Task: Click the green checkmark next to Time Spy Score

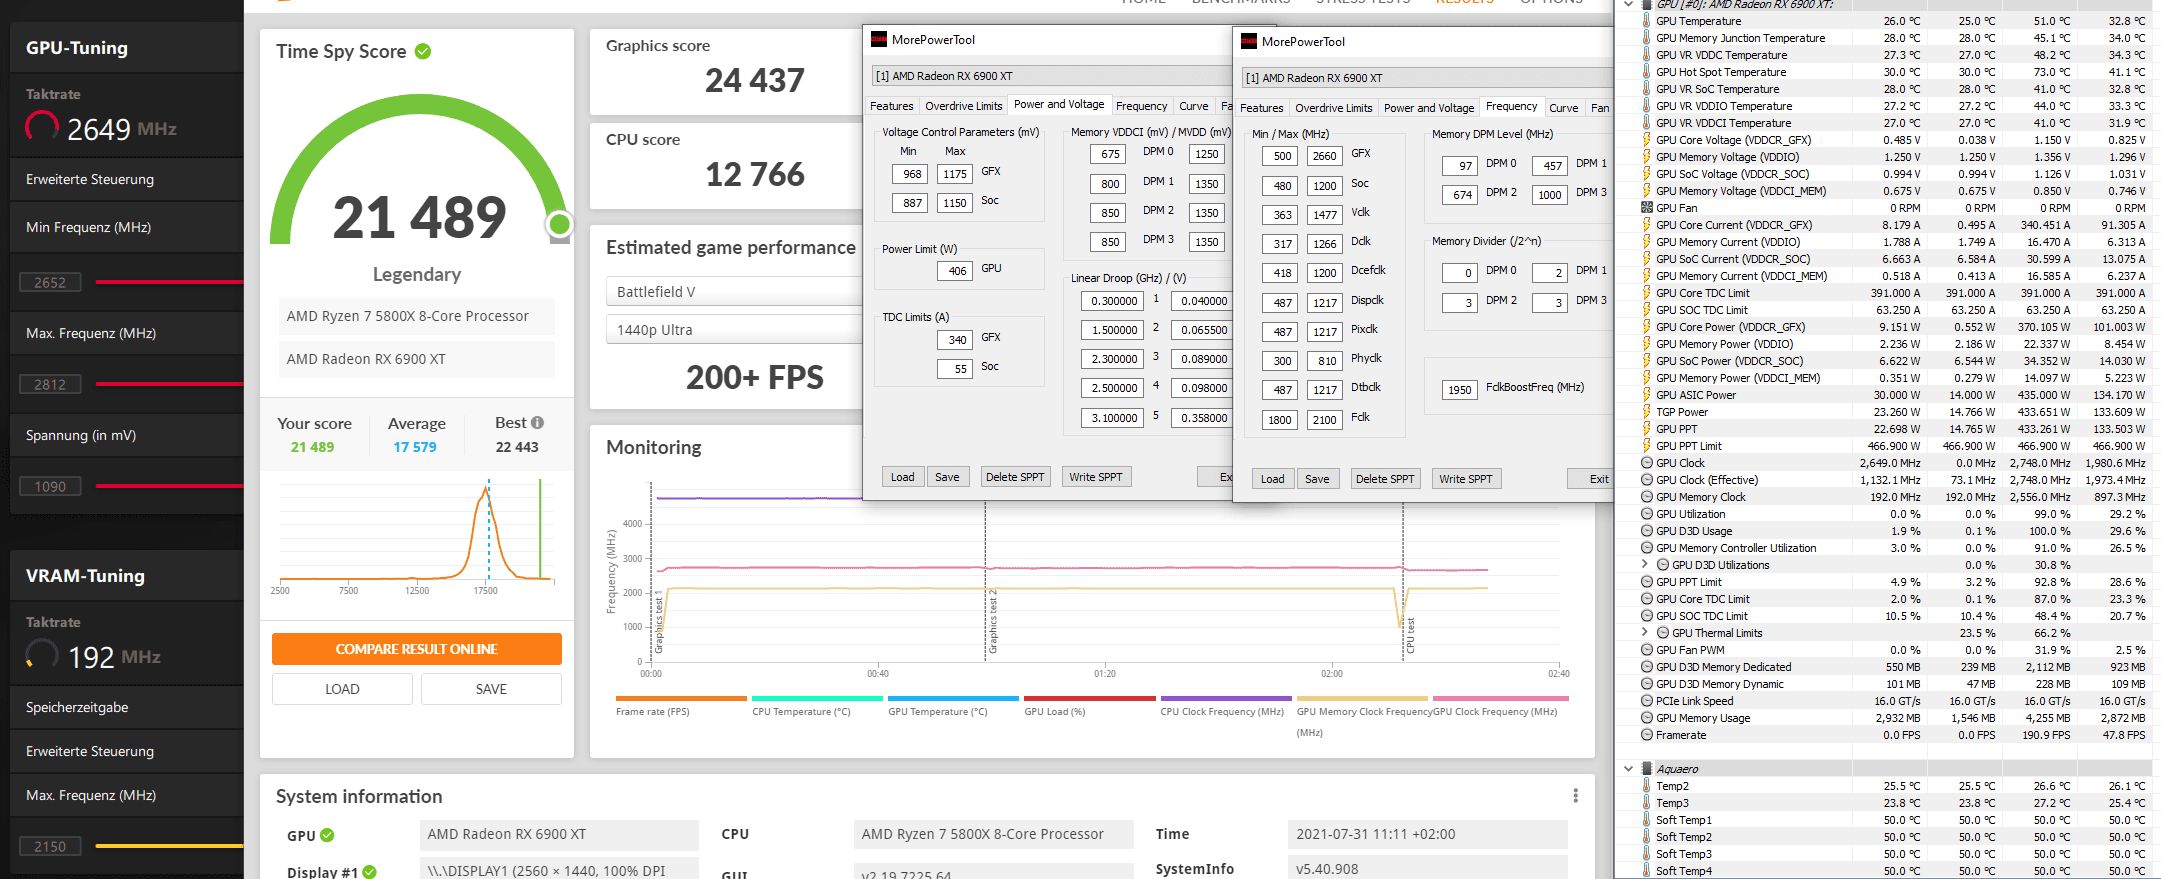Action: (423, 51)
